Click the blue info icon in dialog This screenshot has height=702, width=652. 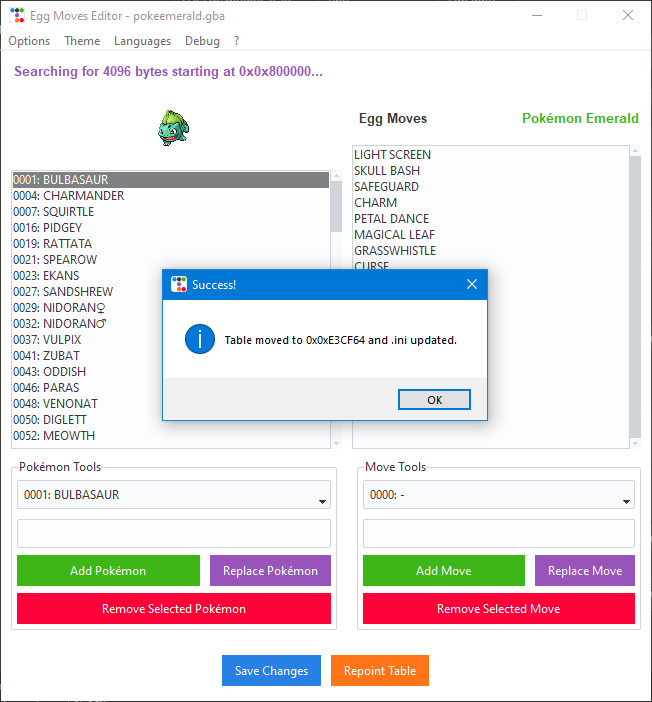click(x=200, y=339)
